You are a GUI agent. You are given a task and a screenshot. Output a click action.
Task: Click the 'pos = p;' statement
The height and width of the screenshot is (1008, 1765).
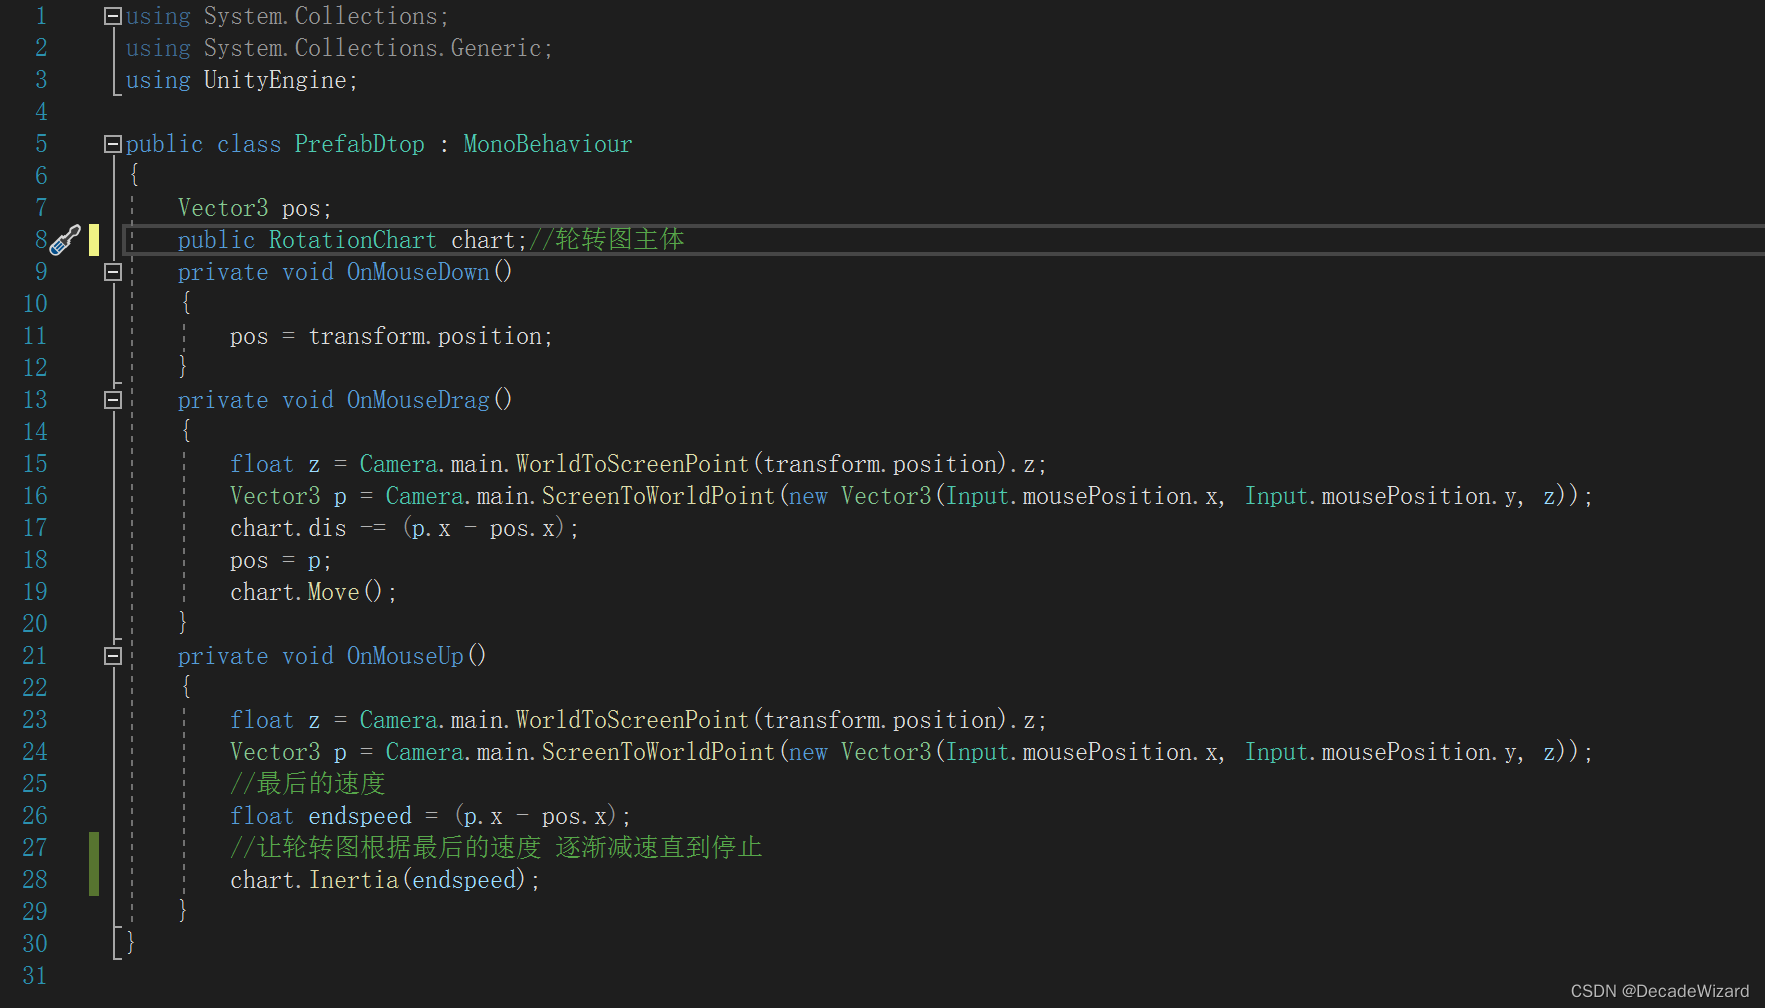[281, 560]
